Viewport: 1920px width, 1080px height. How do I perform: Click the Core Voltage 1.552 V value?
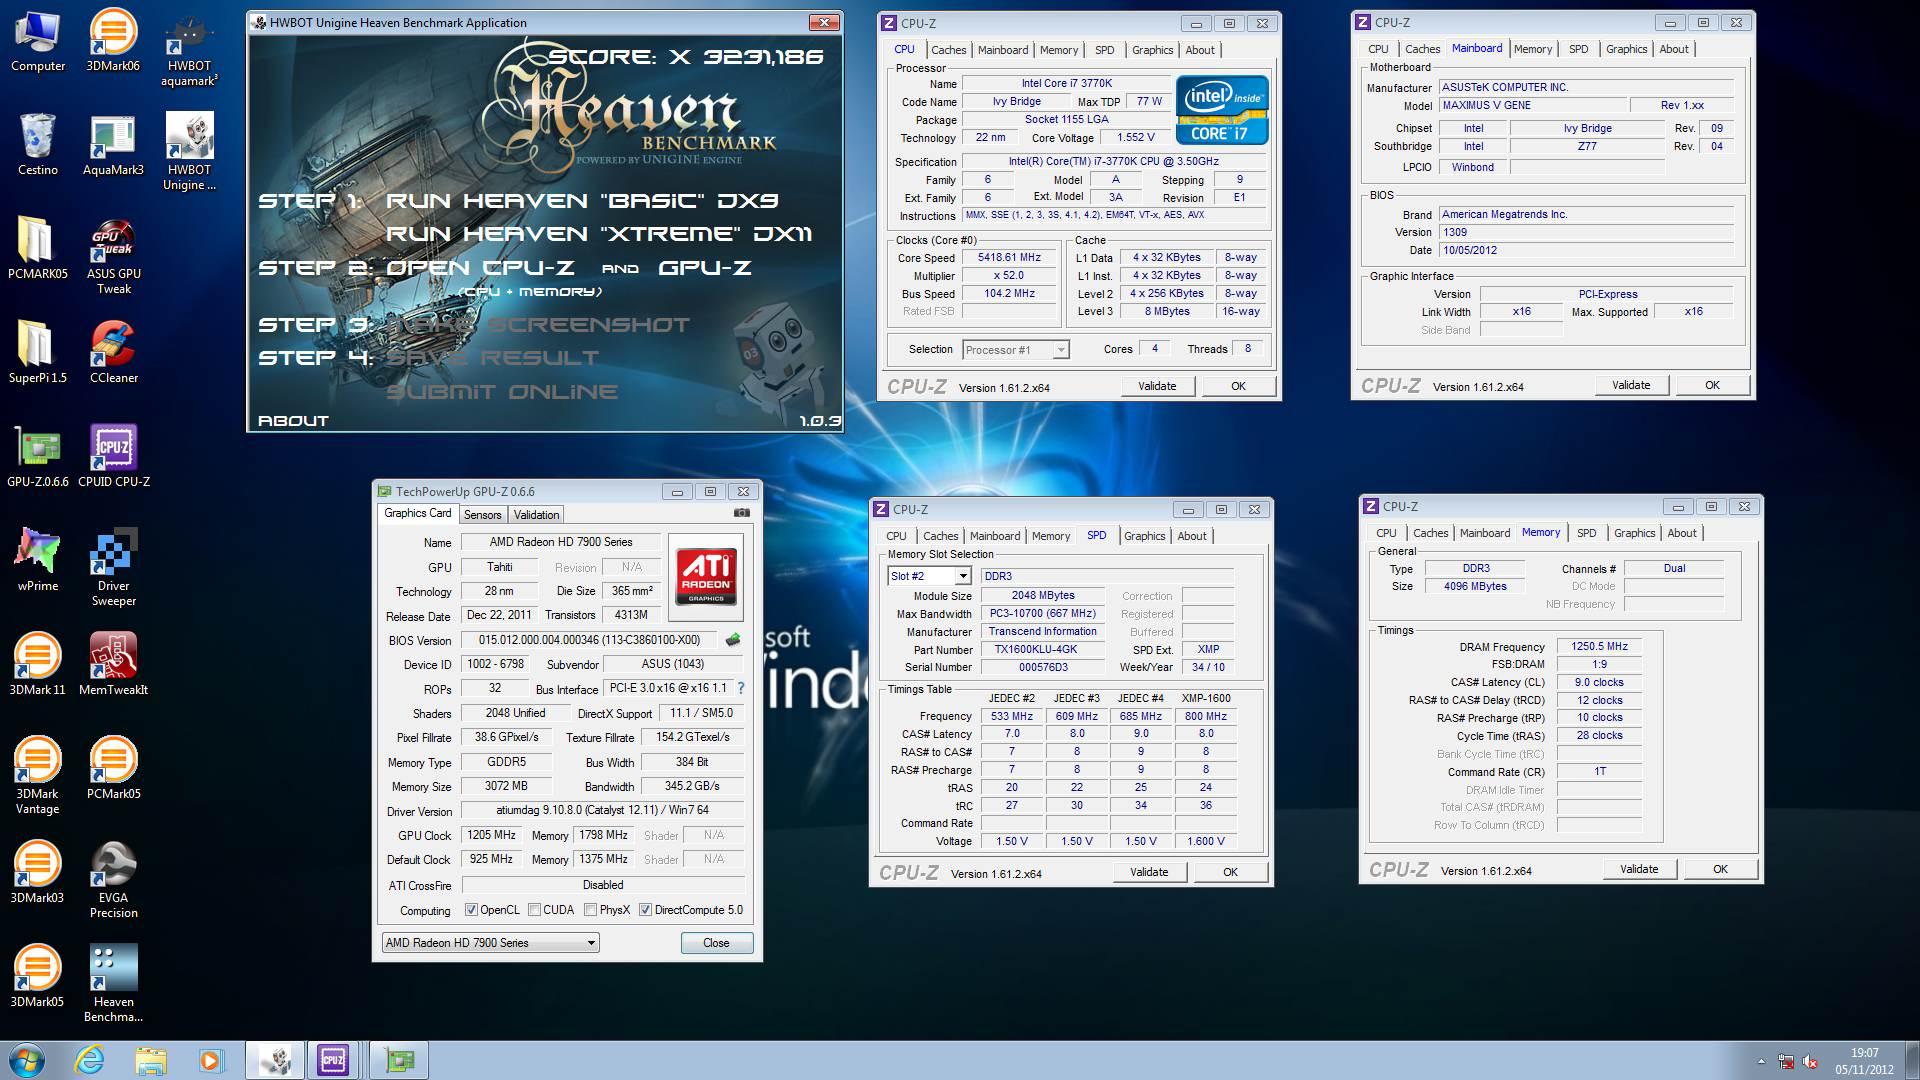(x=1136, y=137)
